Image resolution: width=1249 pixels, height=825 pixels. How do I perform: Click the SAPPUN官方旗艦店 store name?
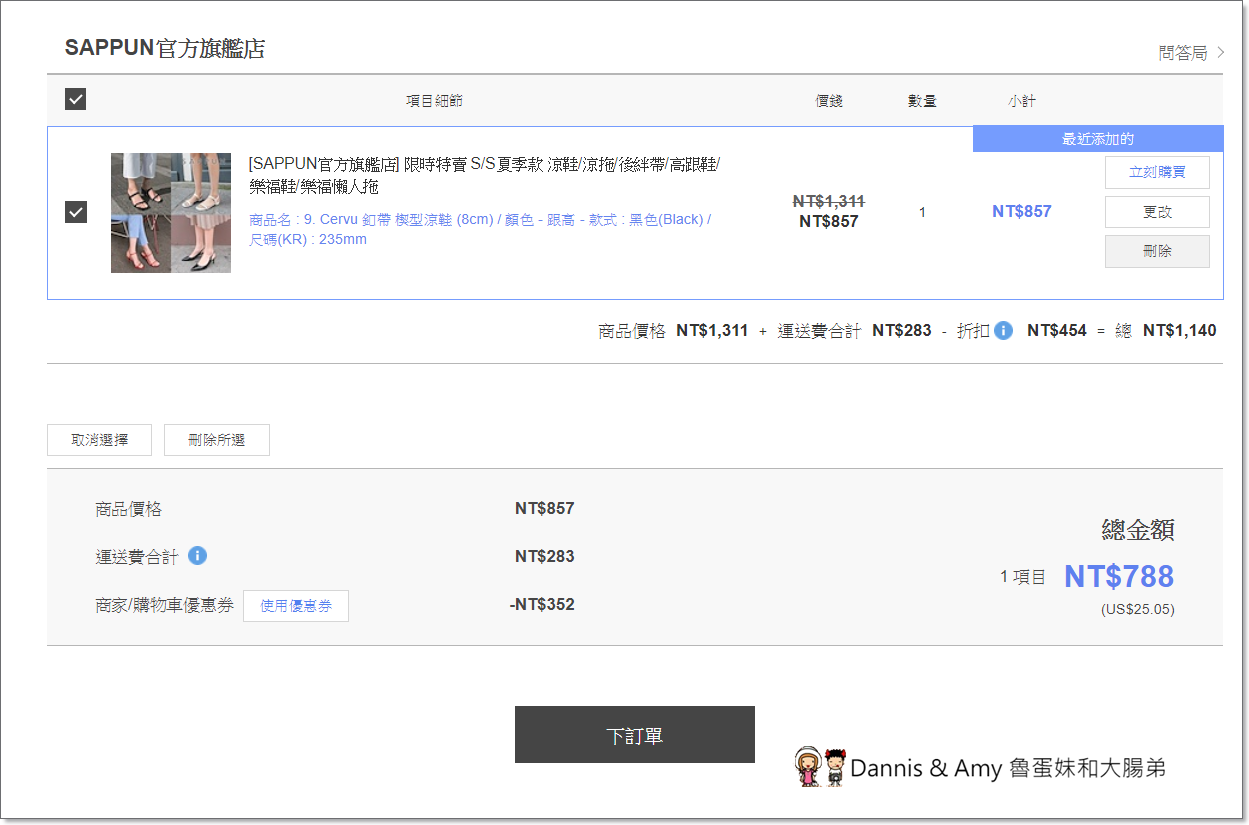pyautogui.click(x=165, y=49)
